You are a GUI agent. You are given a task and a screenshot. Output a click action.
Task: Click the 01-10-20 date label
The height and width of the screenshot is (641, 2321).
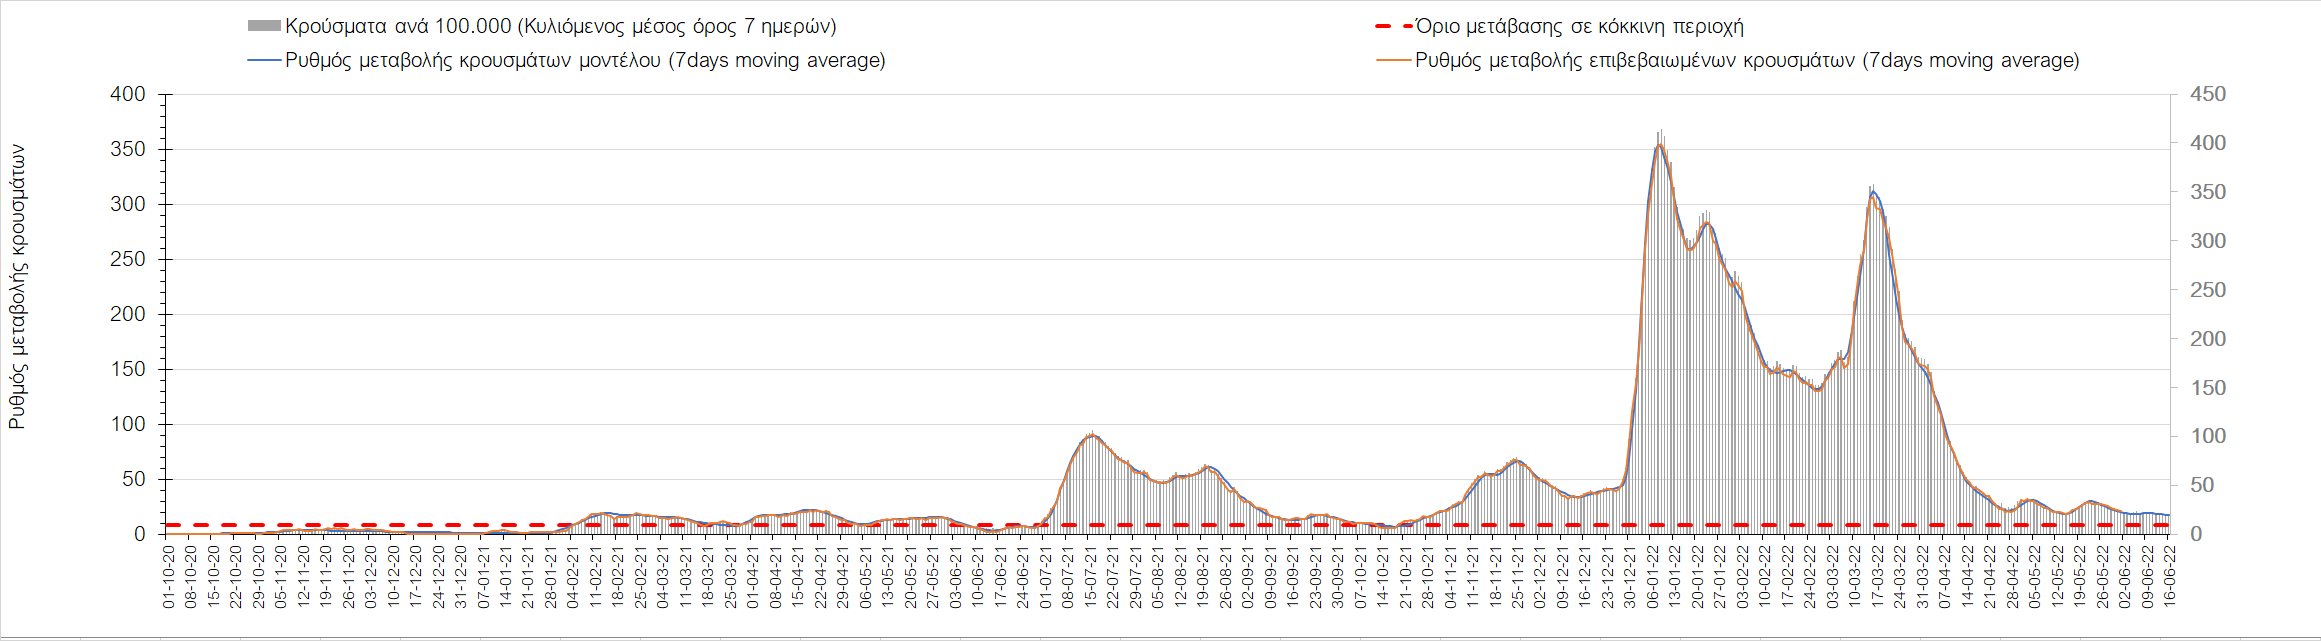(168, 577)
